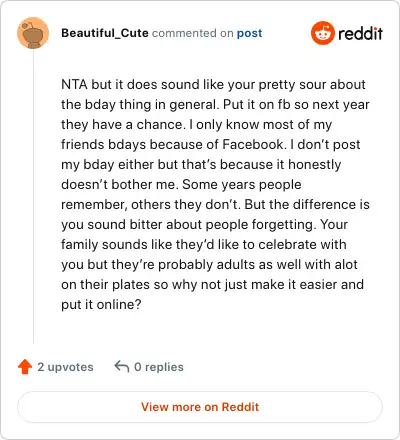Screen dimensions: 400x440
Task: Click the line starting "on their plates so why"
Action: click(x=212, y=285)
